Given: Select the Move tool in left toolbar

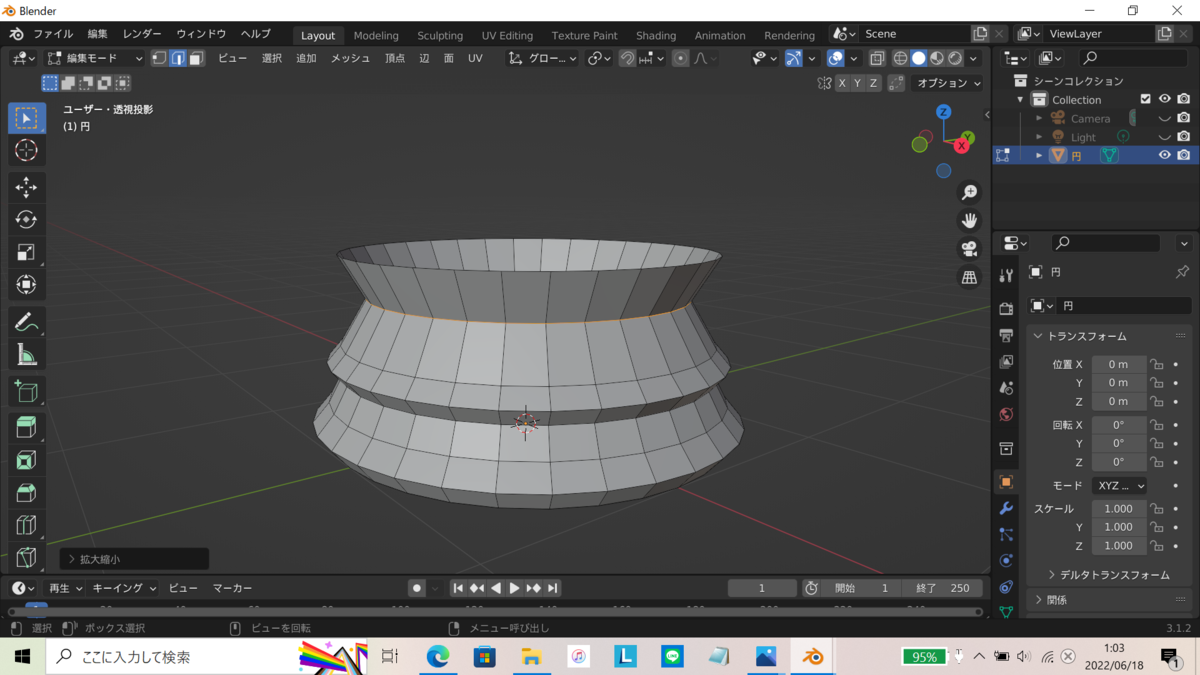Looking at the screenshot, I should 27,187.
